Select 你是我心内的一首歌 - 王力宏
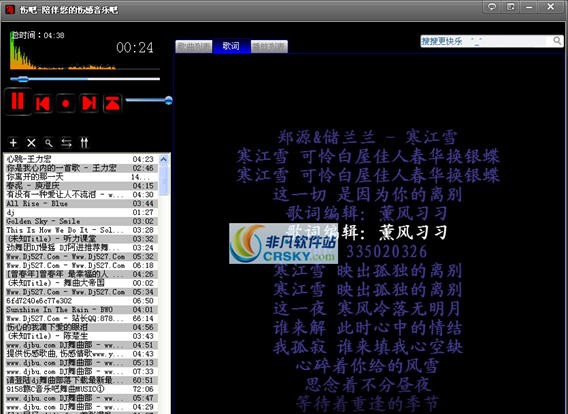568x414 pixels. click(x=81, y=168)
